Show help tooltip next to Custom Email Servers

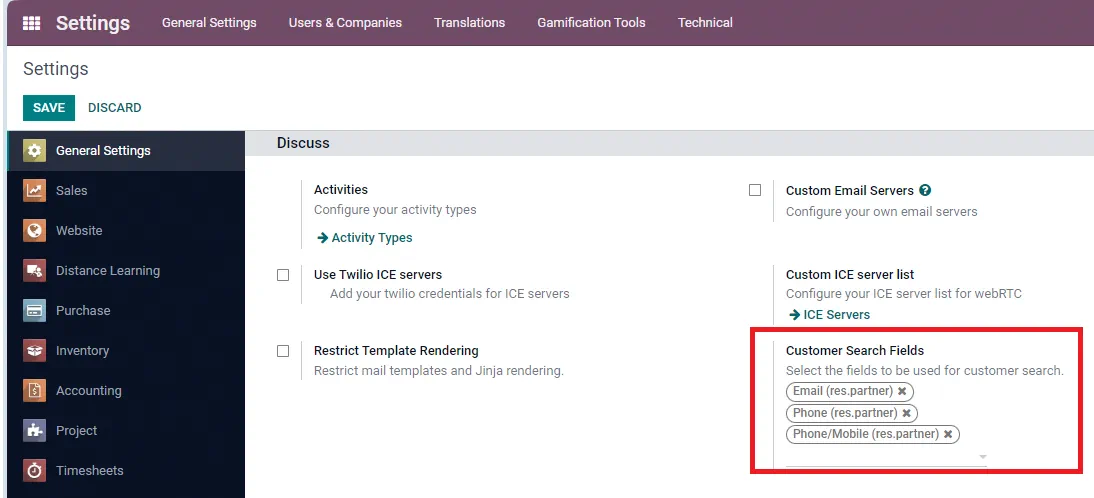click(x=925, y=190)
